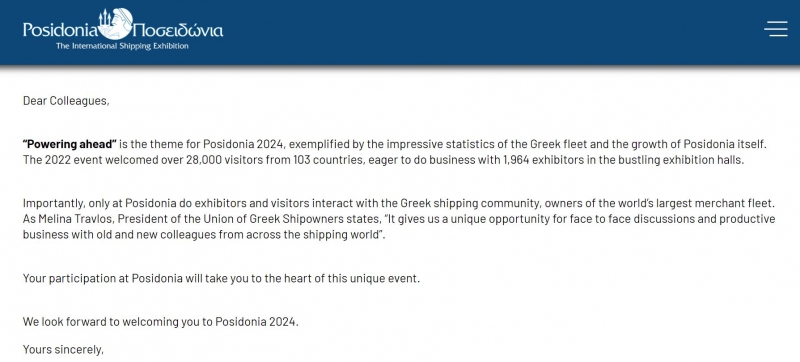
Task: Click the line starting 'Your participation at Posidonia'
Action: 221,279
